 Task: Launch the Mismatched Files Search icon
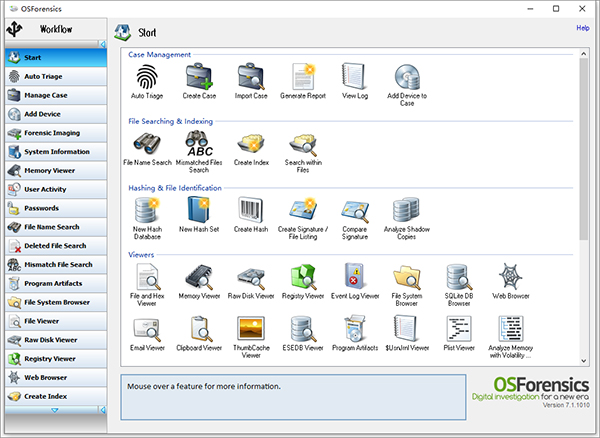[199, 143]
